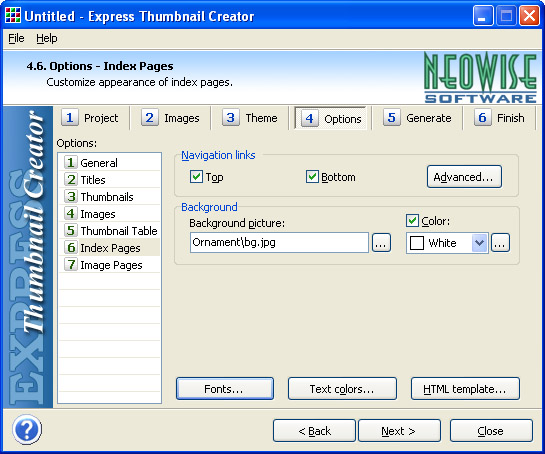Edit the HTML template
The width and height of the screenshot is (545, 454).
pyautogui.click(x=465, y=389)
